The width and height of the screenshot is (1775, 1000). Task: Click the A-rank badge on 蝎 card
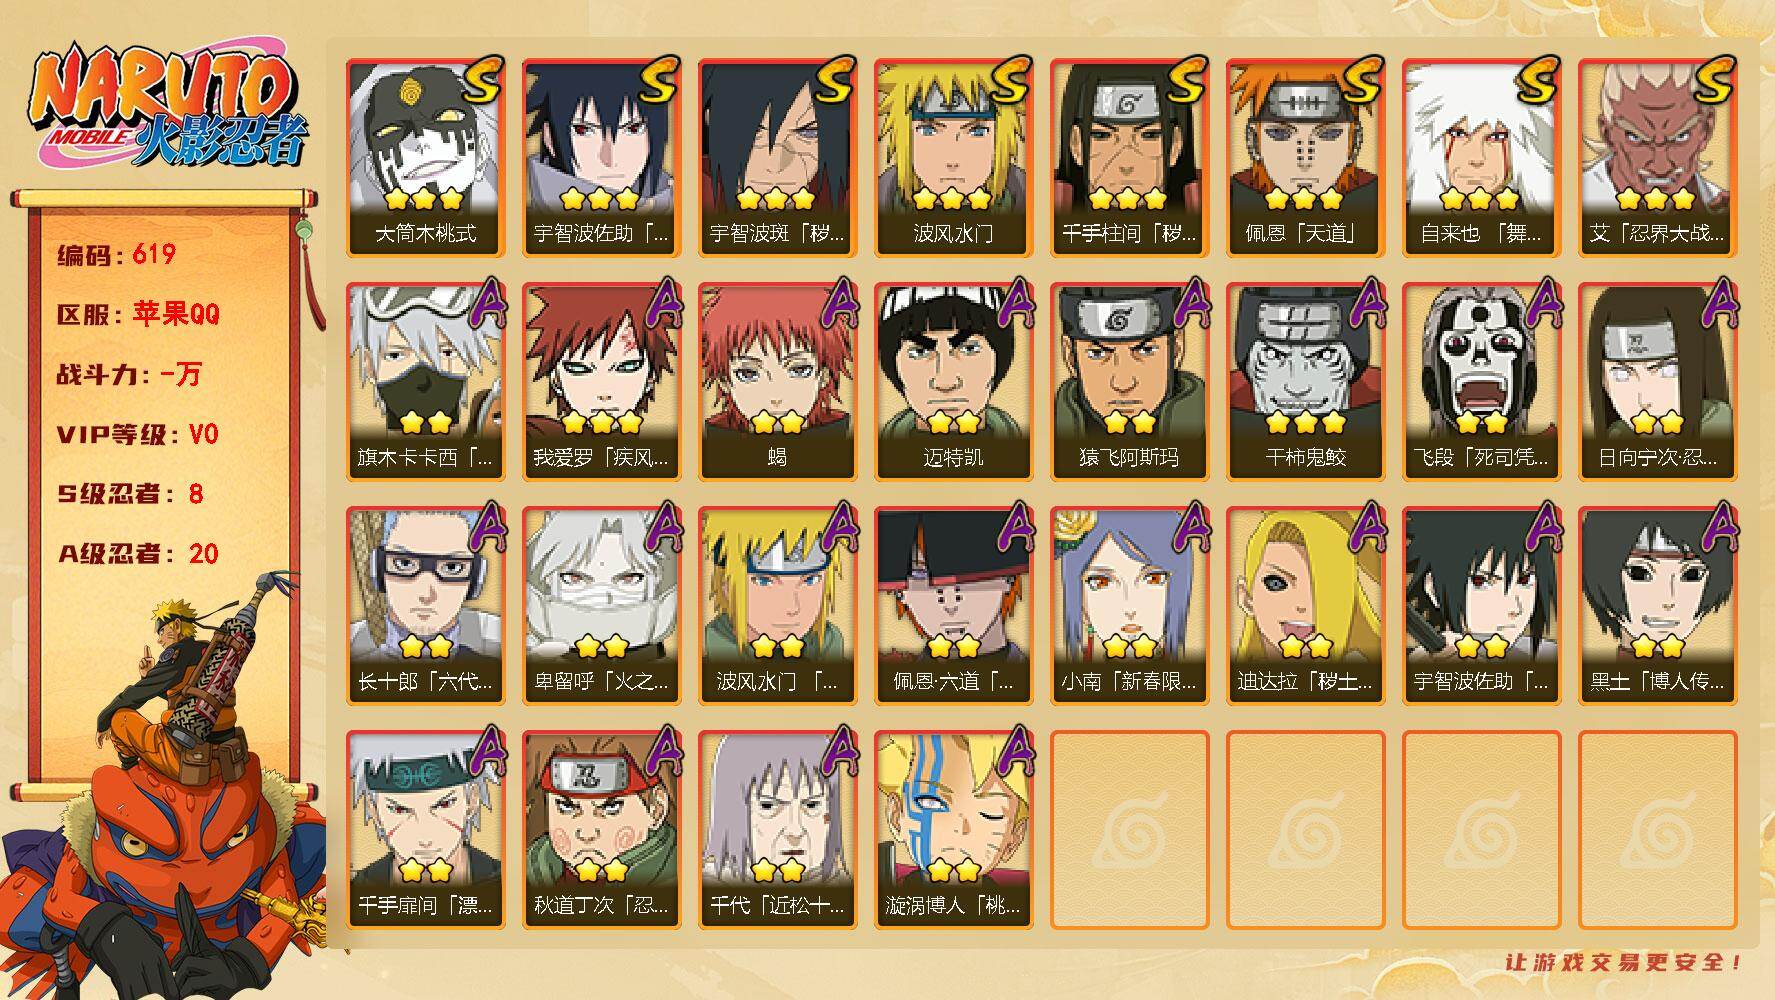pos(835,303)
